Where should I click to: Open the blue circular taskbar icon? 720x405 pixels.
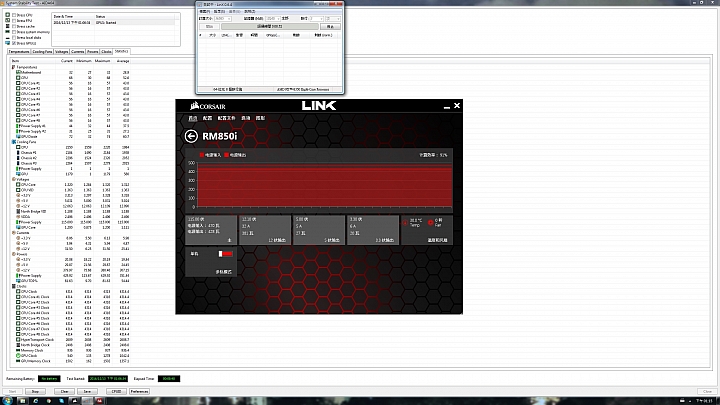[x=35, y=401]
